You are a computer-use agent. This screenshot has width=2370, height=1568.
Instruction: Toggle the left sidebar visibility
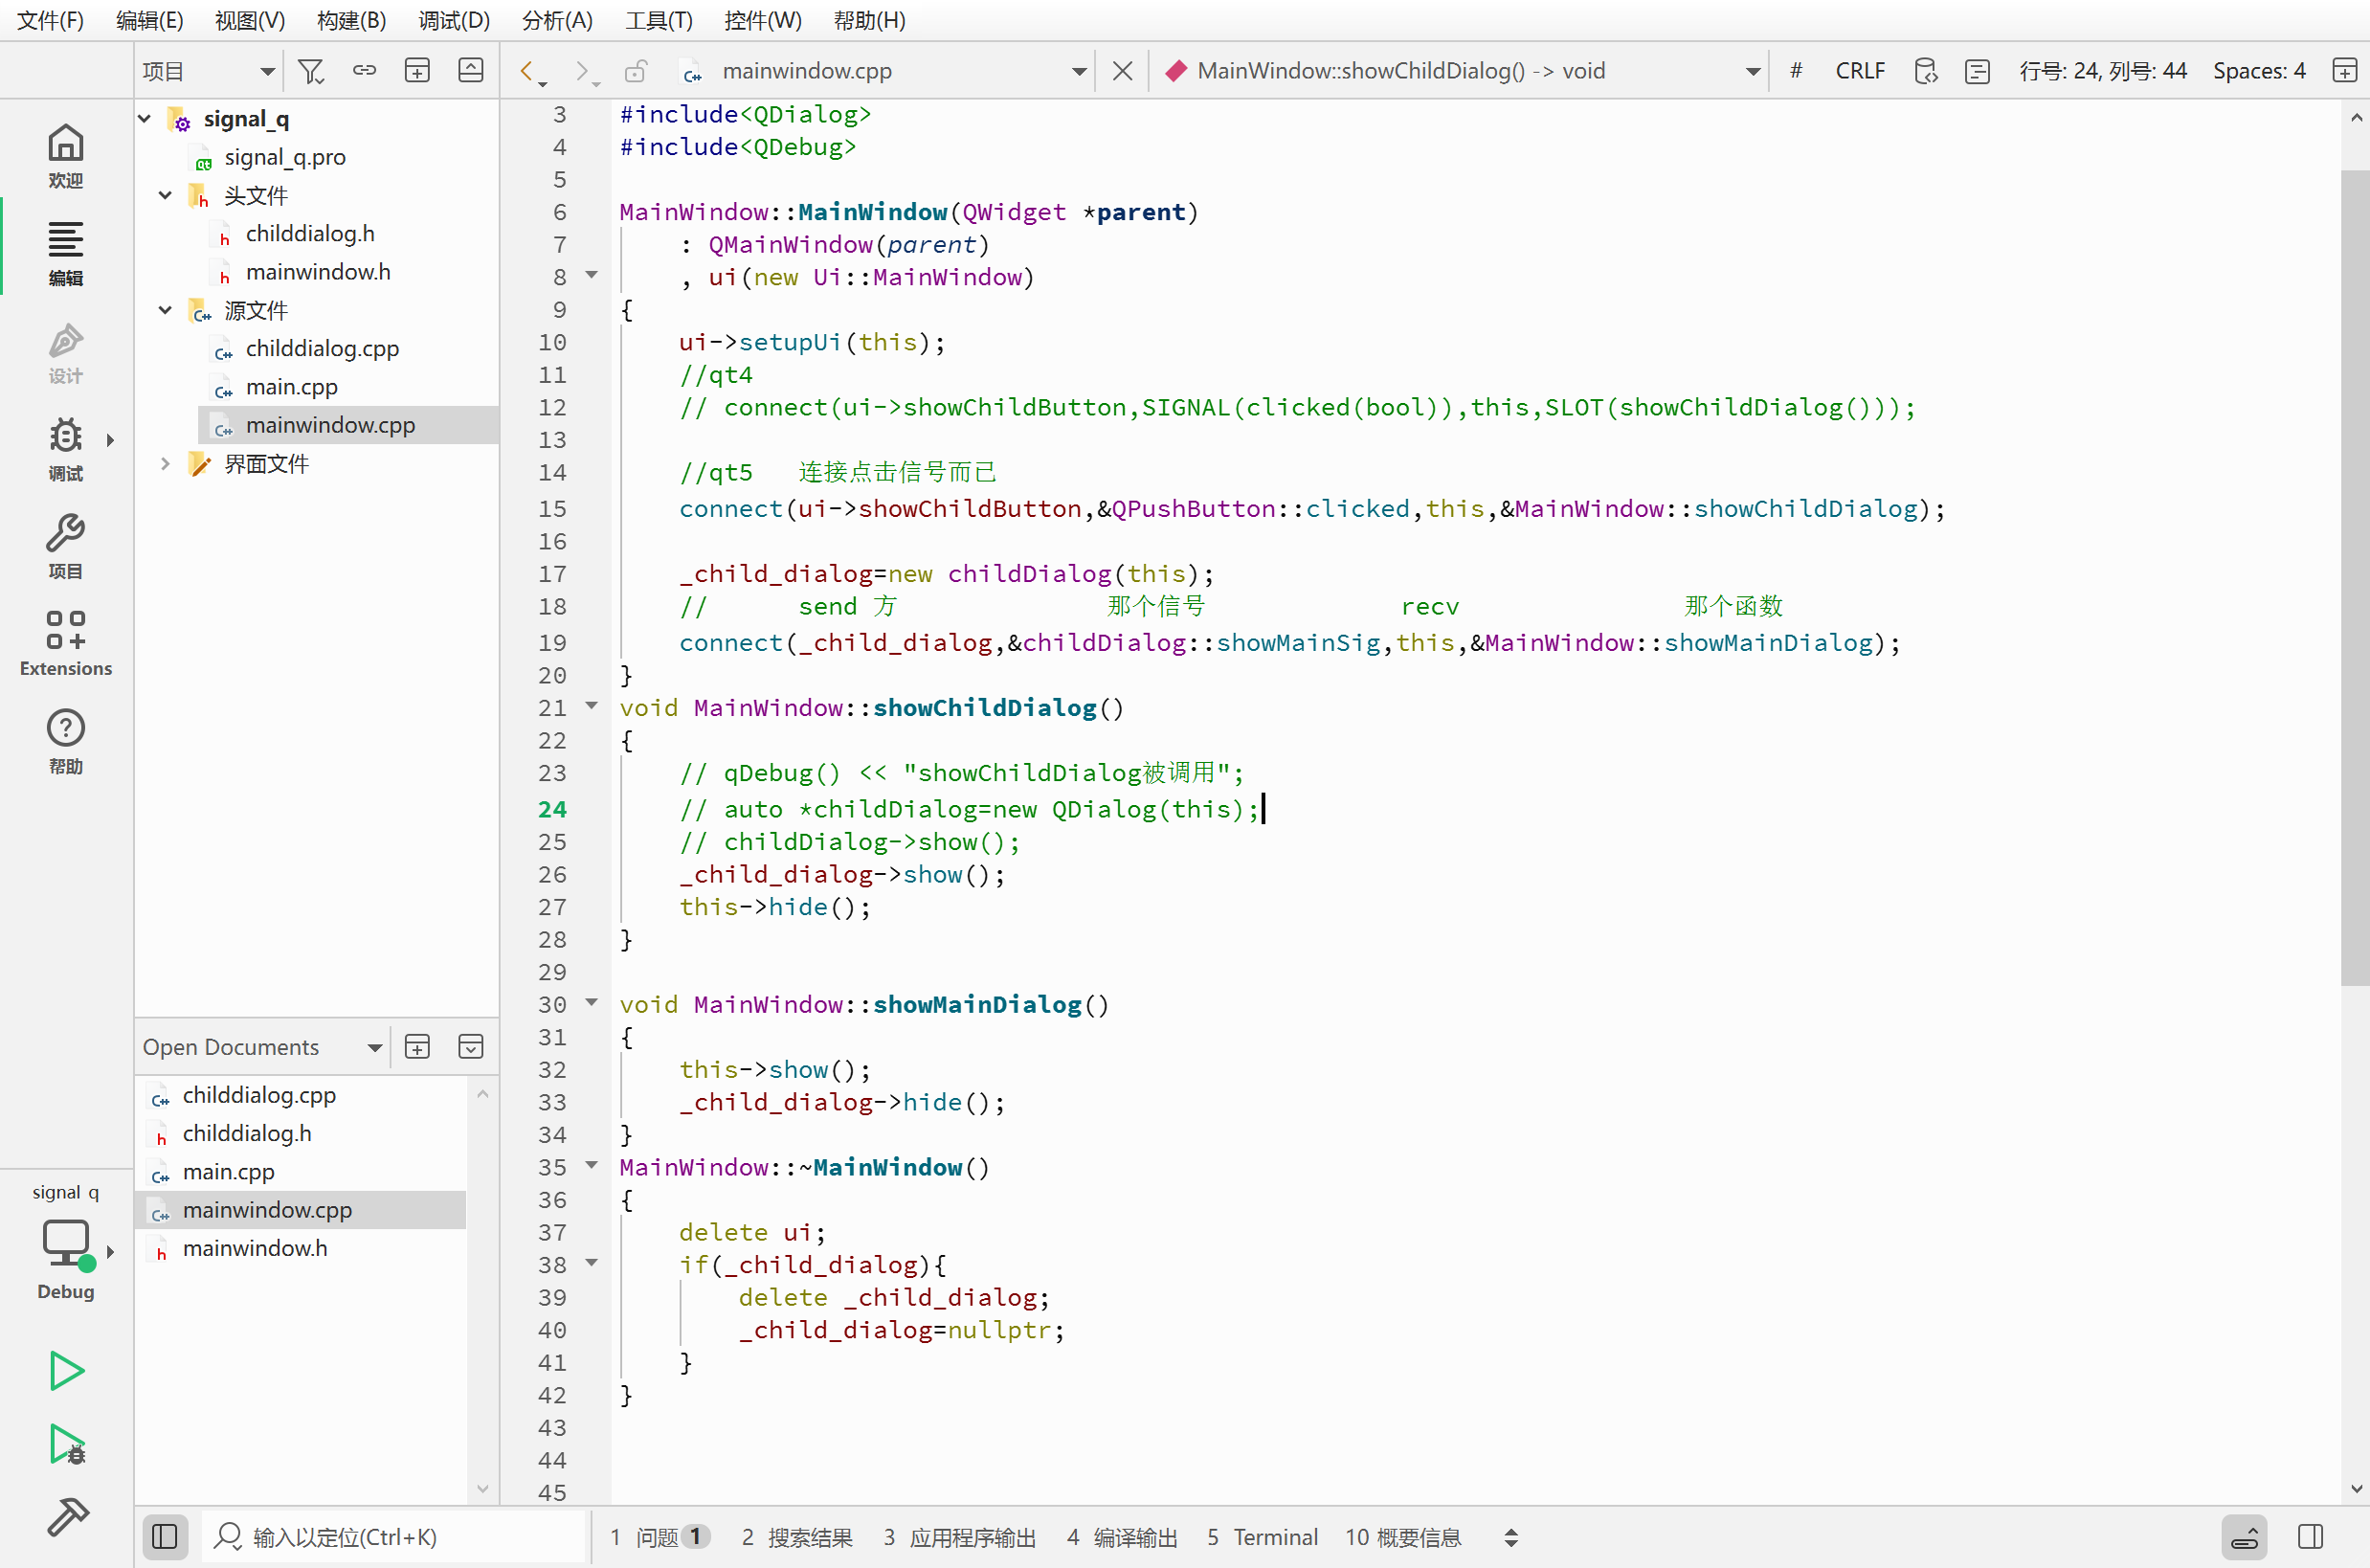pyautogui.click(x=165, y=1536)
